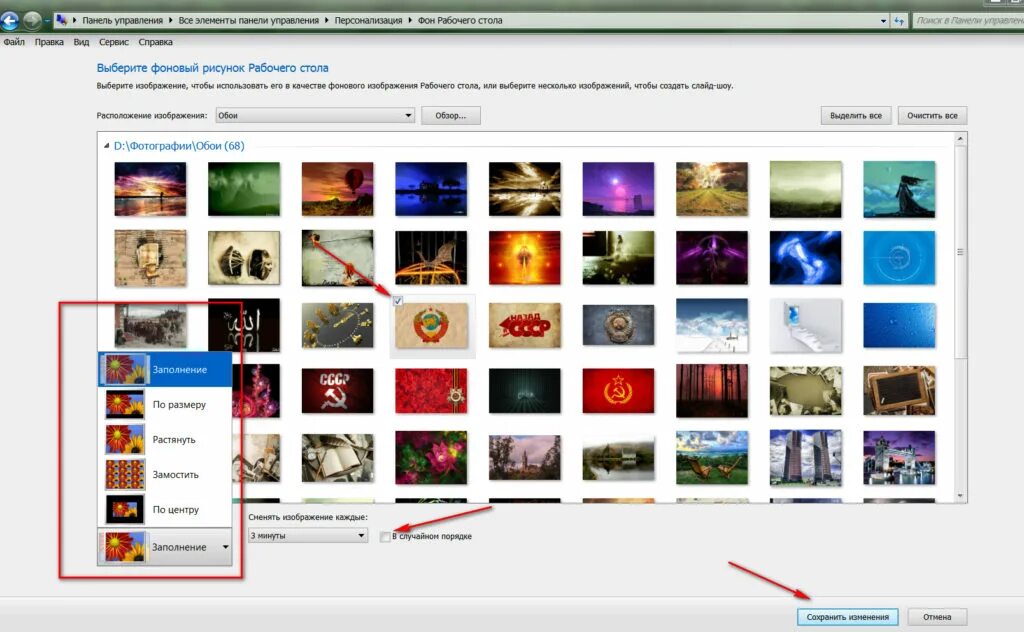Select the golden clock wallpaper thumbnail
Image resolution: width=1024 pixels, height=632 pixels.
(338, 325)
